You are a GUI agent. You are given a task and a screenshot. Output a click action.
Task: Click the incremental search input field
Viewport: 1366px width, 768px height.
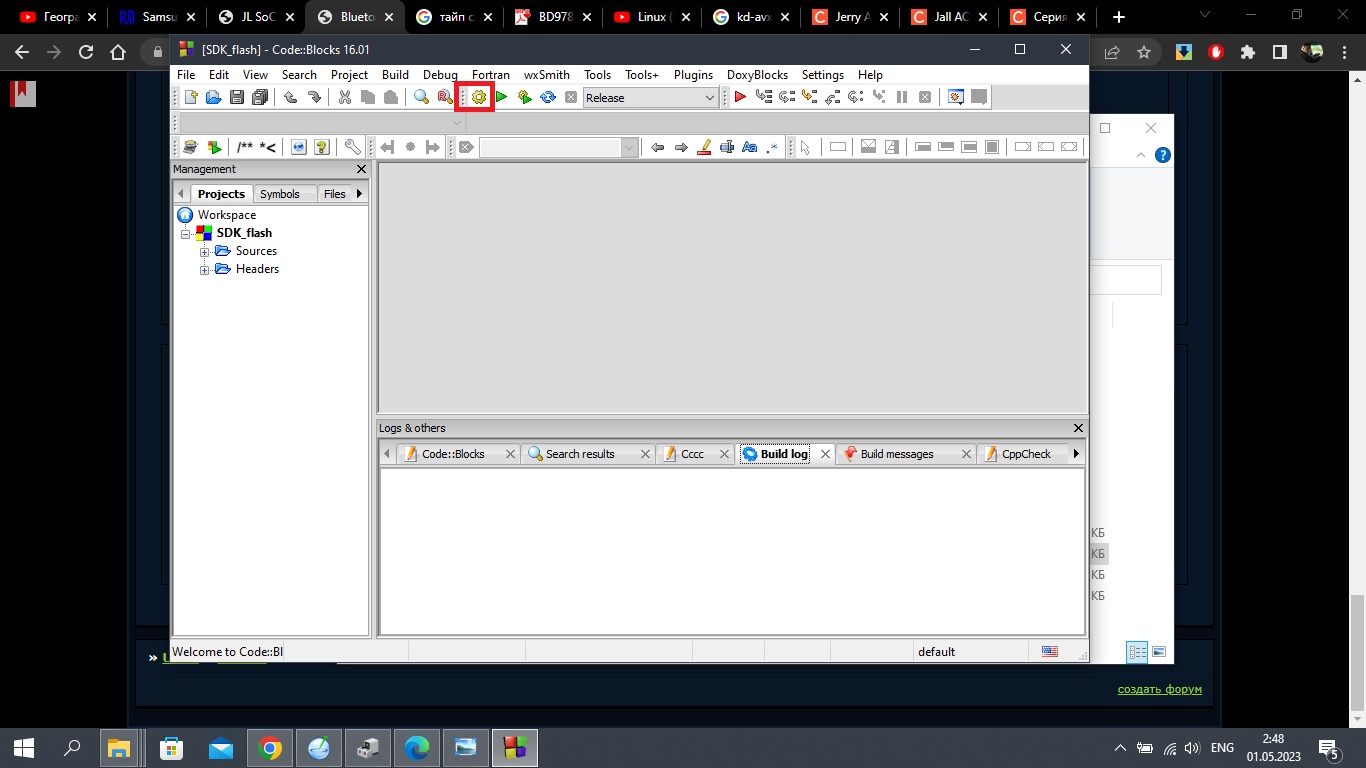[550, 147]
